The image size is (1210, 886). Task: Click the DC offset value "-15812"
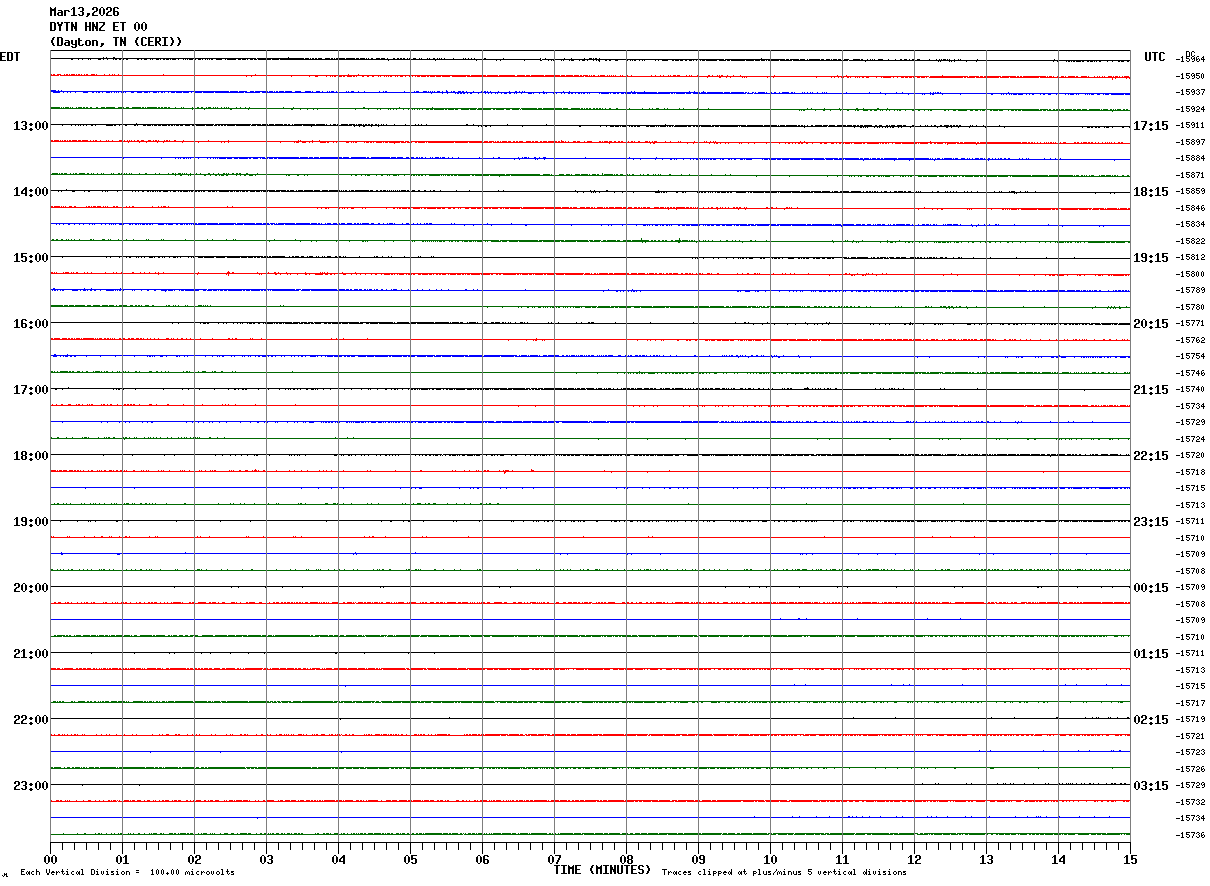[1190, 257]
